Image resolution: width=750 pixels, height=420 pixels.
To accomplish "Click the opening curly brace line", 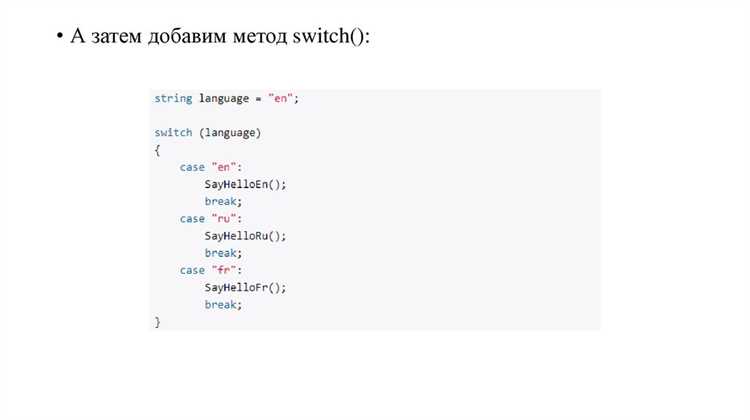I will point(157,150).
